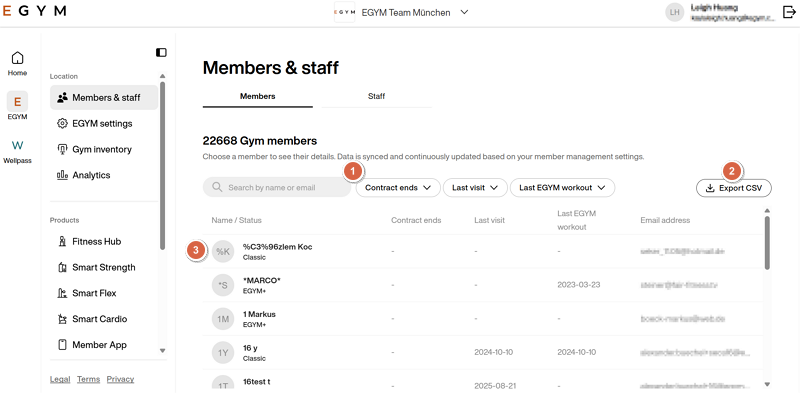Click the EGYM Team München location logo
The image size is (800, 393).
coord(344,12)
